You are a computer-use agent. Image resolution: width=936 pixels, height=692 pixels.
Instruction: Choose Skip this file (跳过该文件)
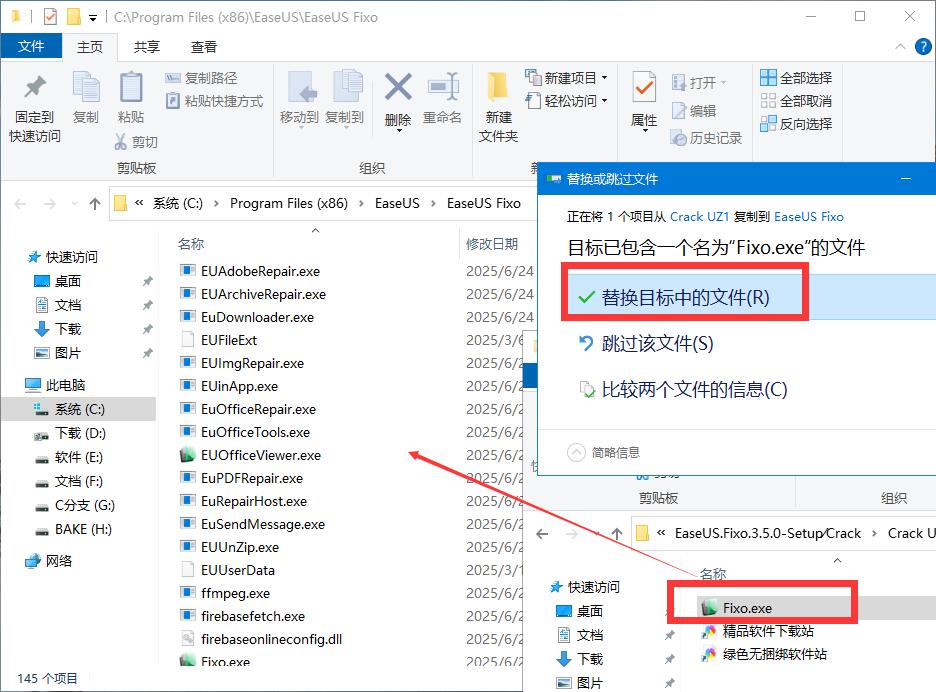[646, 343]
